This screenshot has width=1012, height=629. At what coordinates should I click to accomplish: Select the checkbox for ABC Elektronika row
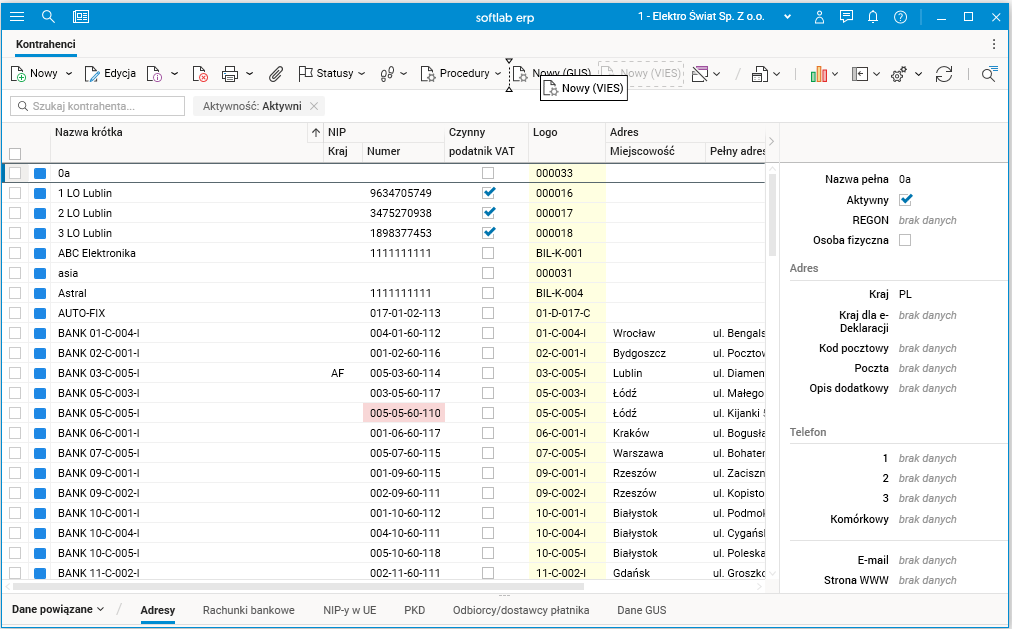pos(15,253)
